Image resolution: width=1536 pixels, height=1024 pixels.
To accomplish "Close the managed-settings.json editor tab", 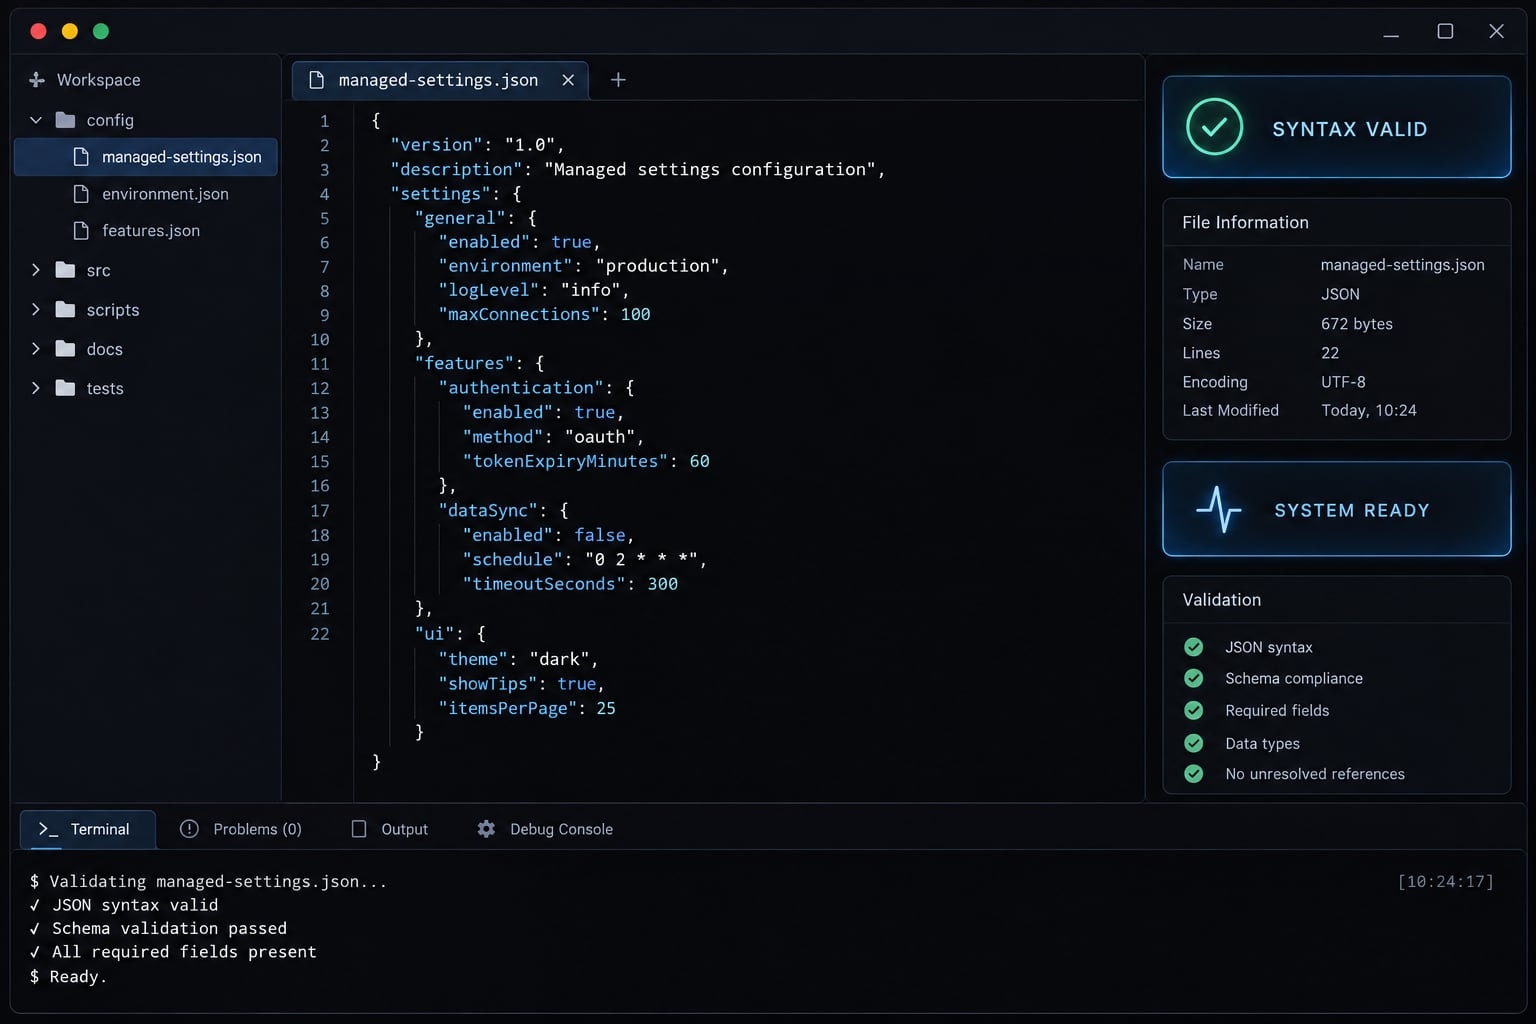I will click(568, 80).
